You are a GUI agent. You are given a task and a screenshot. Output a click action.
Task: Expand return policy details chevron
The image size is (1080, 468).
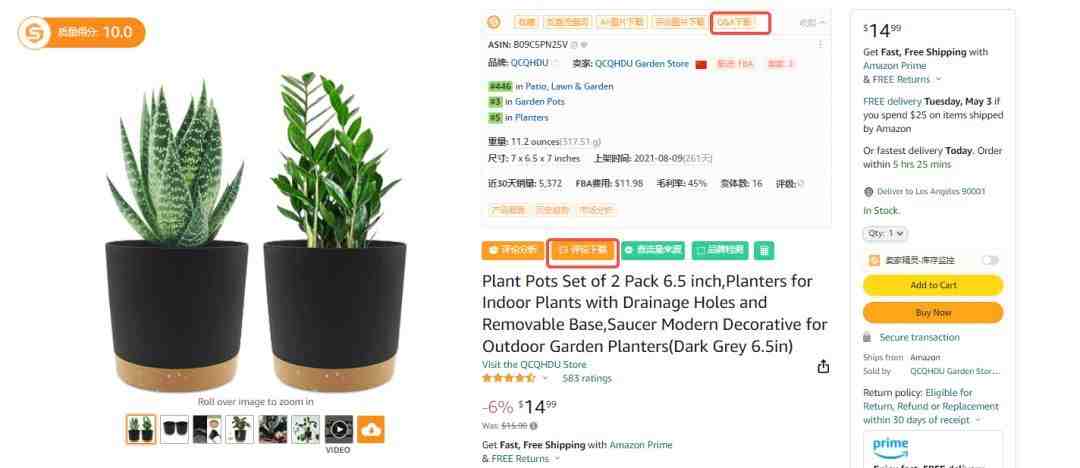coord(978,420)
